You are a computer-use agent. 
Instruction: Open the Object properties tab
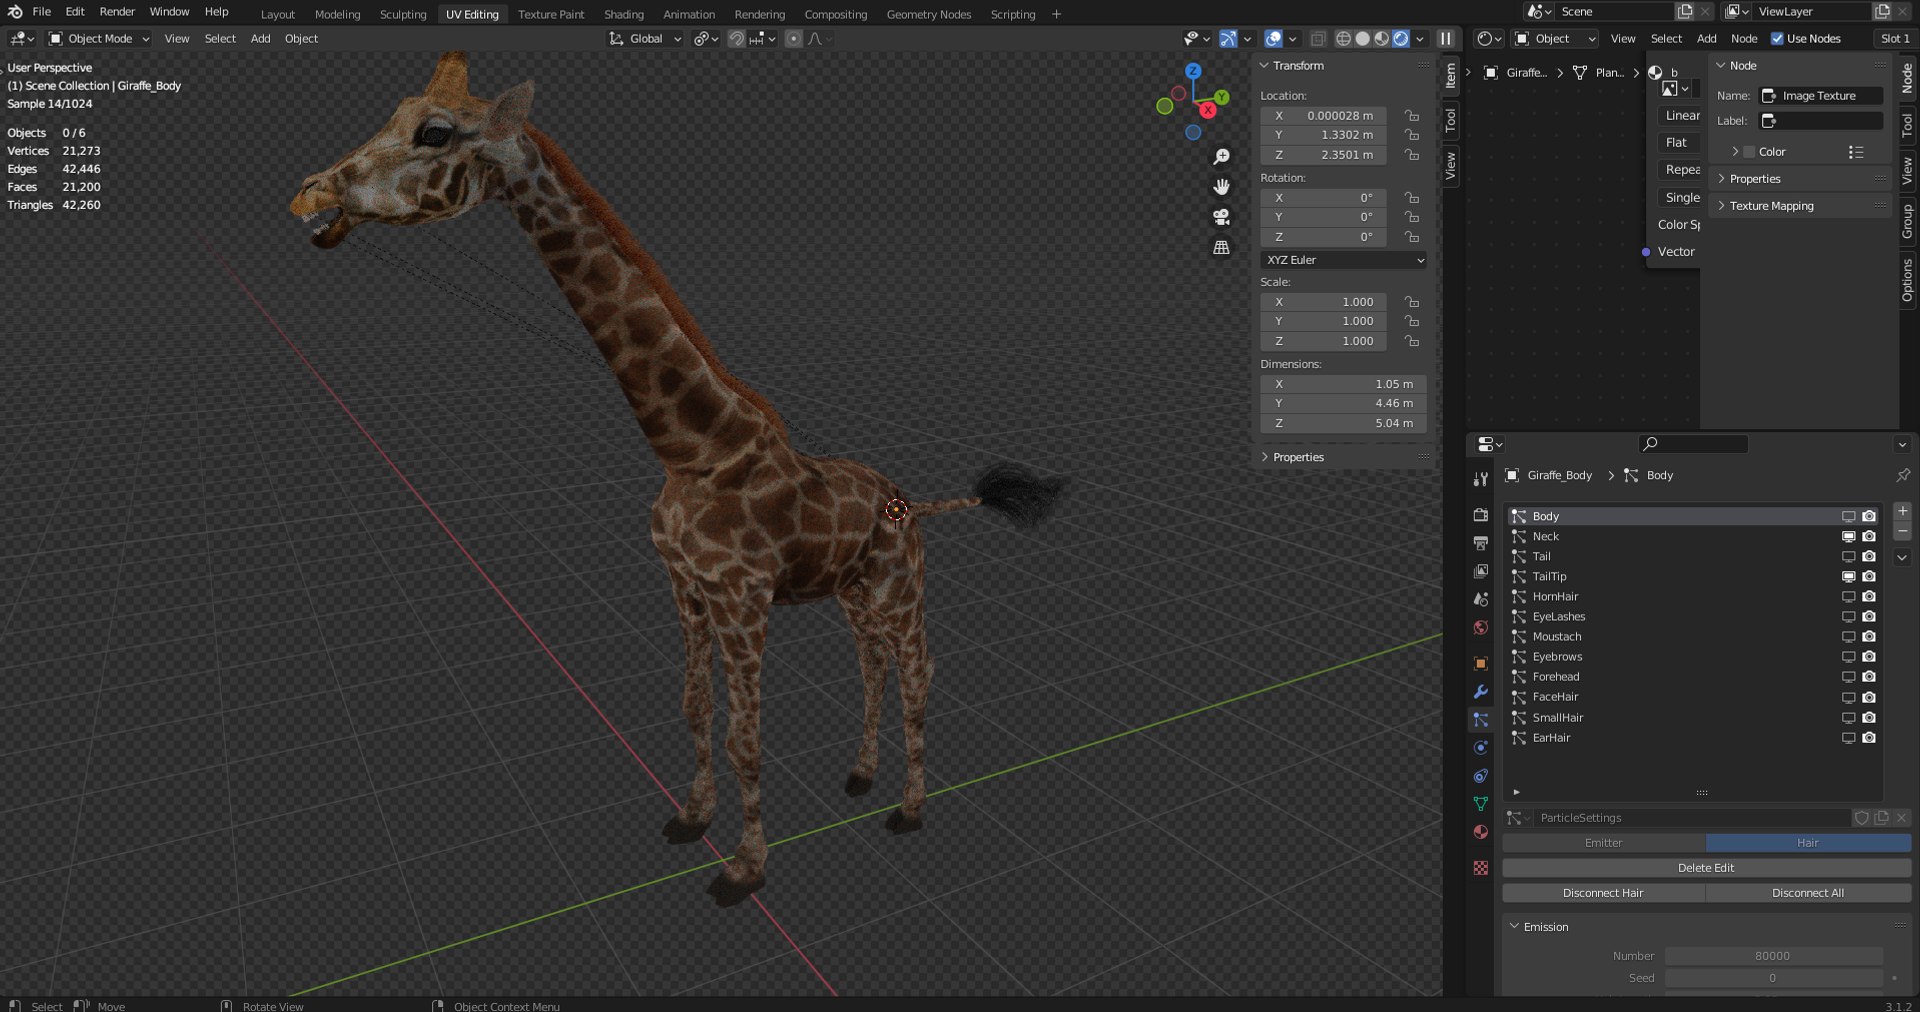coord(1481,663)
